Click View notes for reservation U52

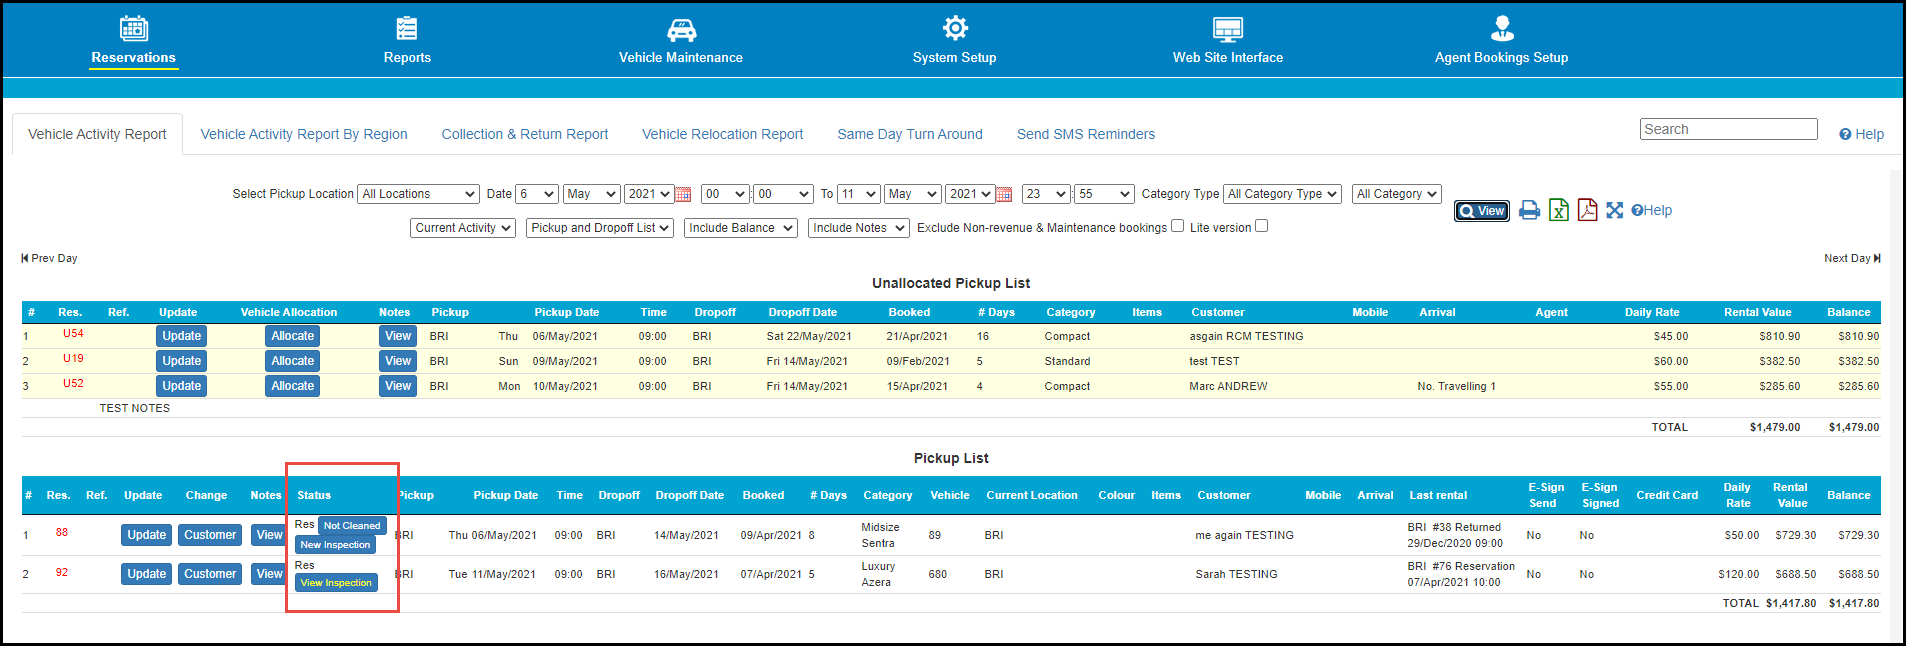pos(398,386)
